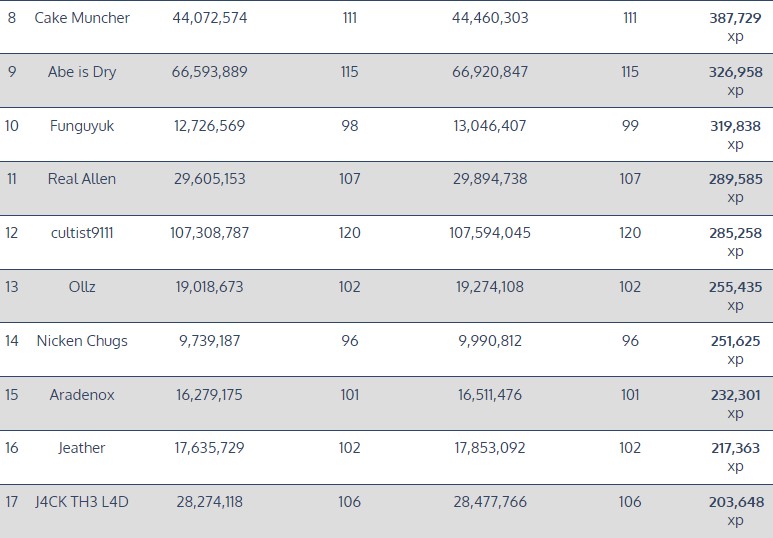Select J4CK TH3 L4D player name
The height and width of the screenshot is (538, 773).
pyautogui.click(x=82, y=502)
